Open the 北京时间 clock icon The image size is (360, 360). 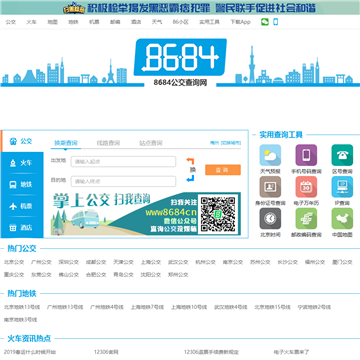[270, 219]
